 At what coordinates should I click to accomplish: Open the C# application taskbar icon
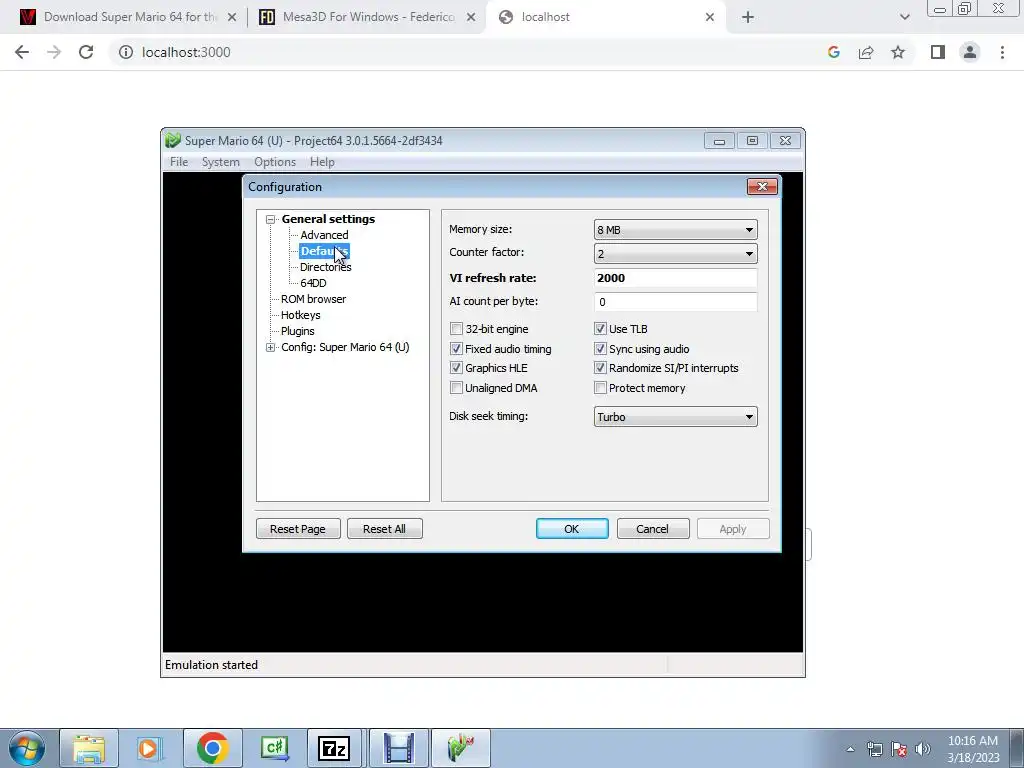[x=274, y=748]
